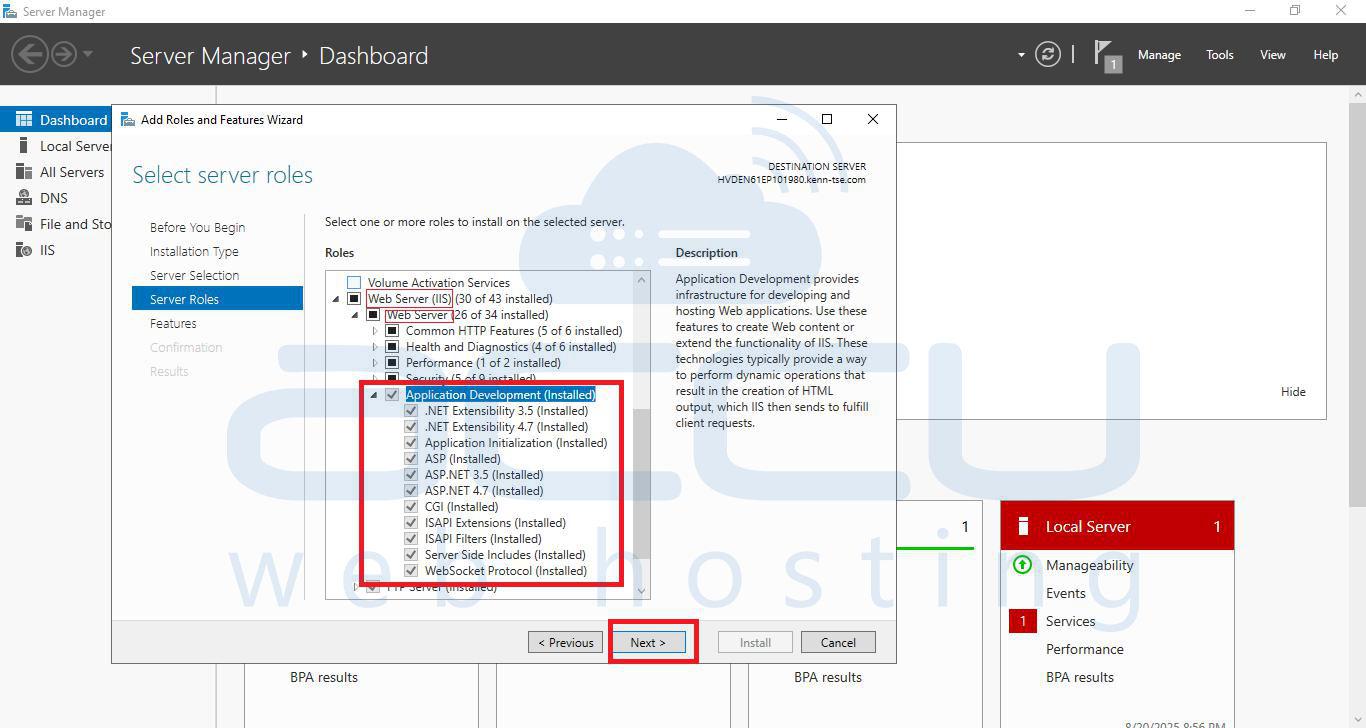Open the Tools menu

tap(1219, 54)
